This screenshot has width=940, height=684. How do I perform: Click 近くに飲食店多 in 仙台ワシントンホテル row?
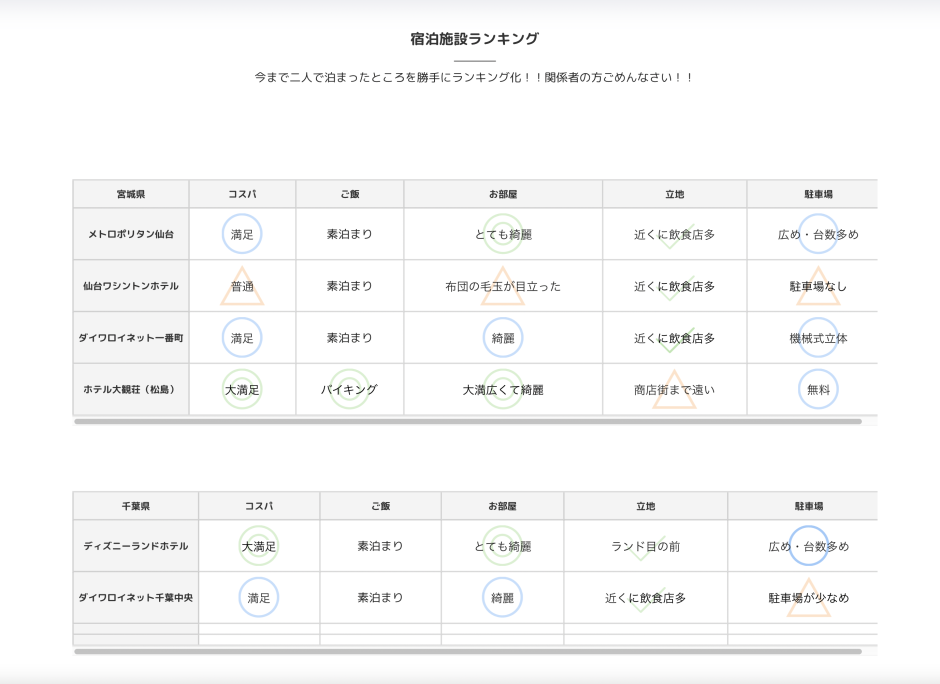[674, 286]
